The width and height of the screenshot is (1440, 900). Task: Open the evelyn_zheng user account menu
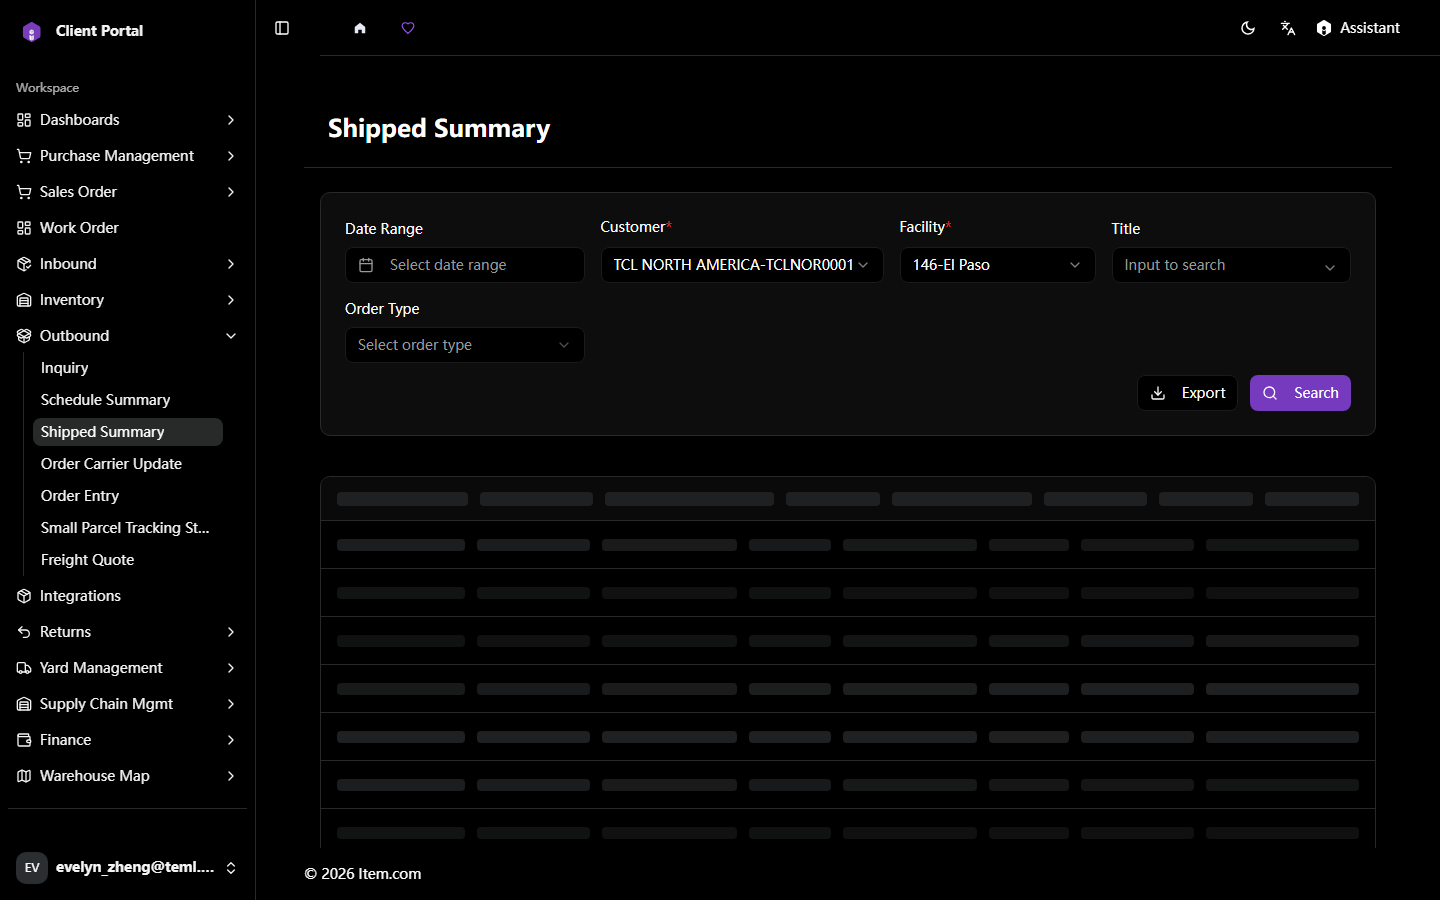pos(128,868)
